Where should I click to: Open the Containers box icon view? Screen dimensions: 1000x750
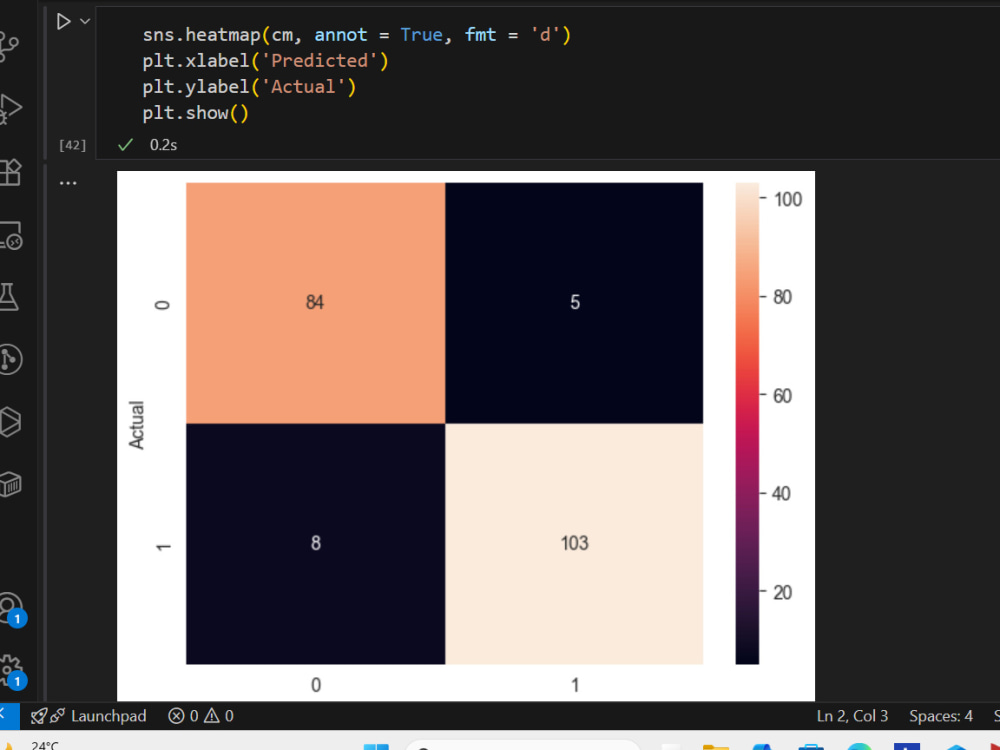[x=10, y=484]
